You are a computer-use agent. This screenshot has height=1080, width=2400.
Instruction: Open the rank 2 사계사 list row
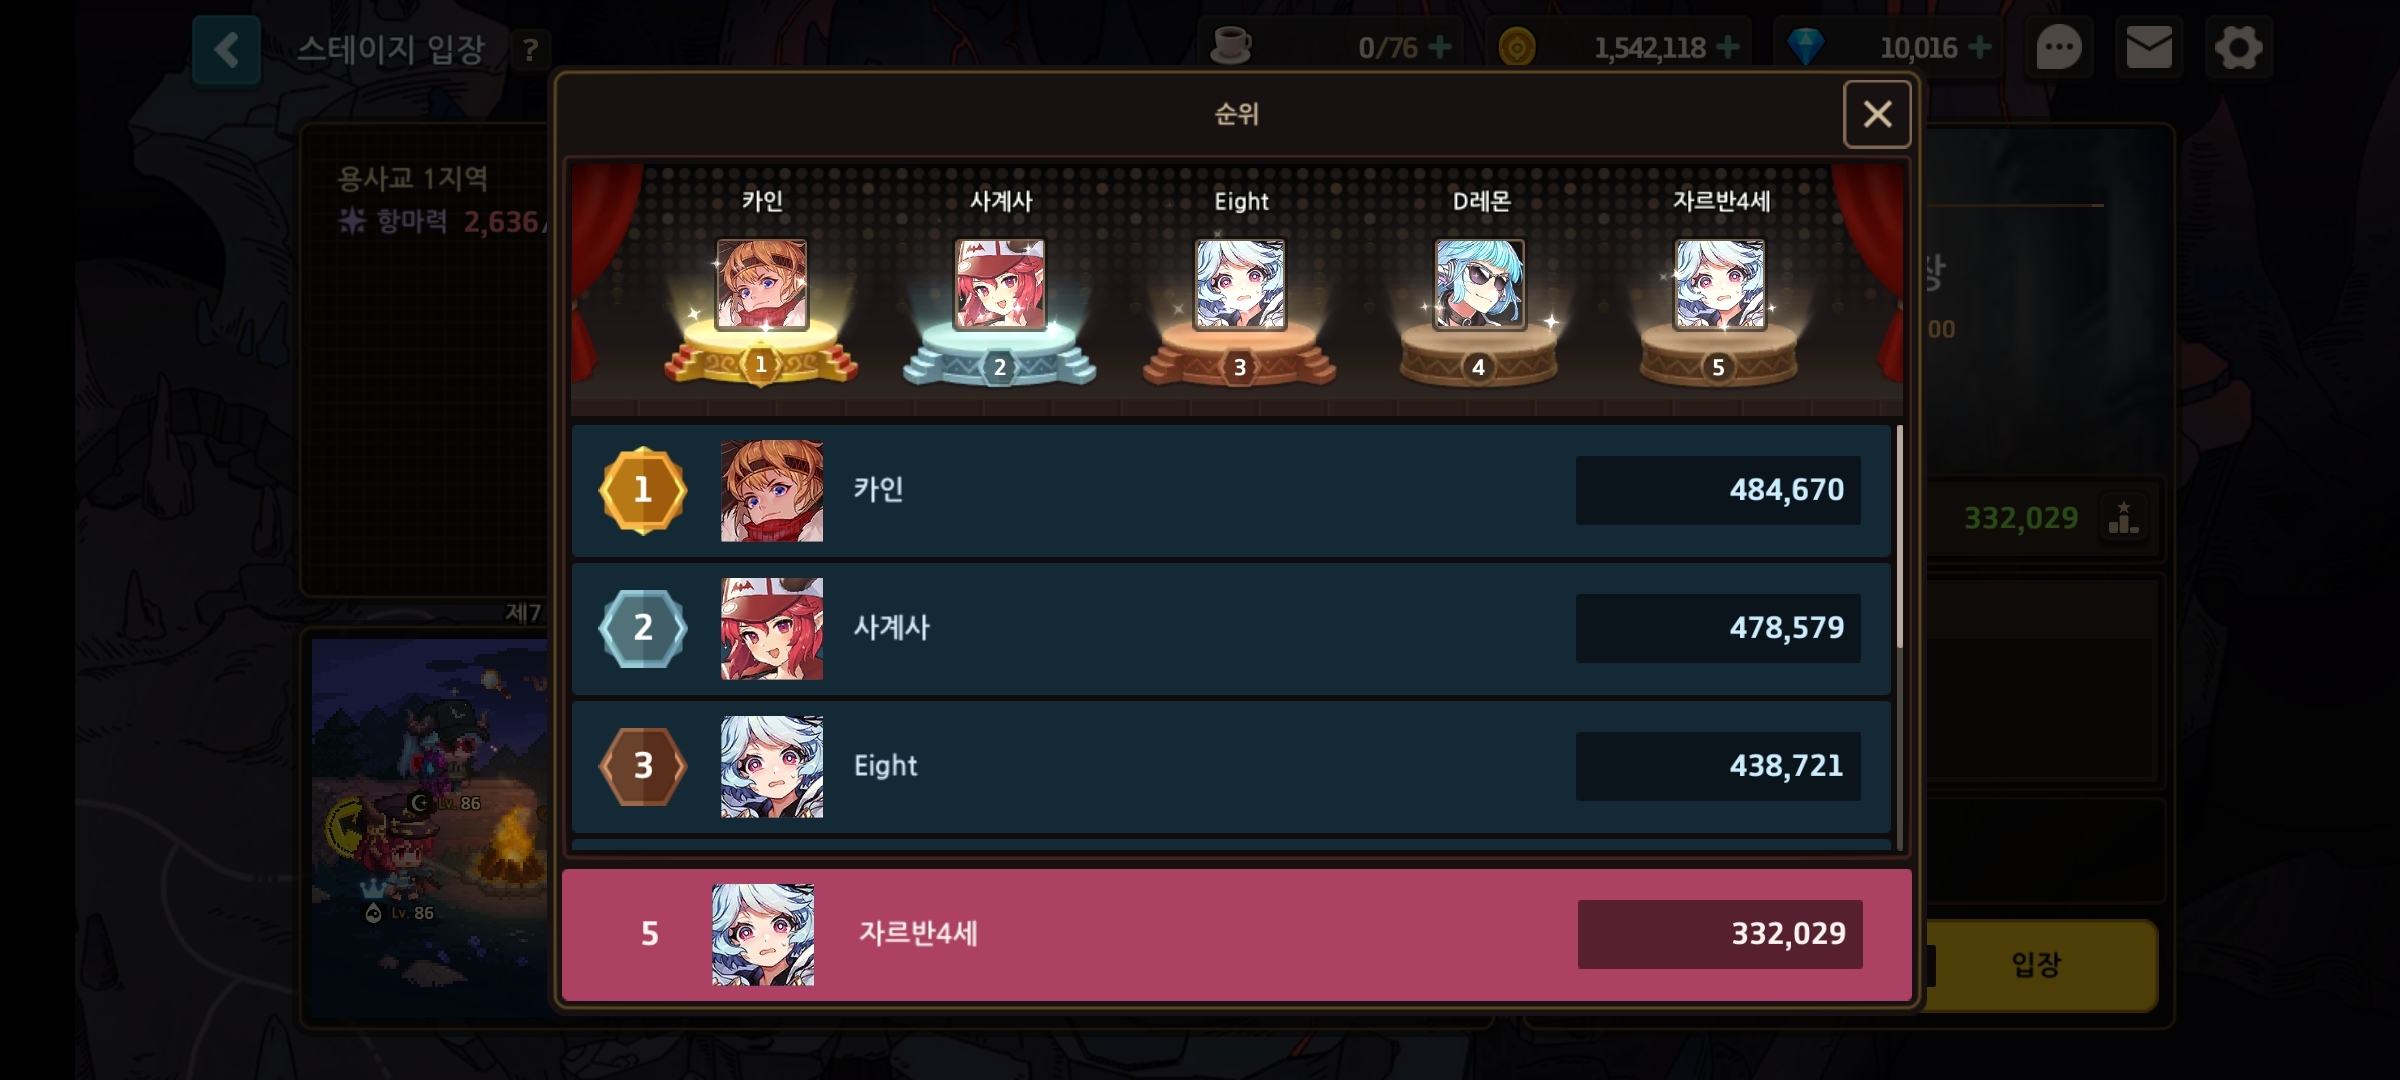pos(1231,629)
